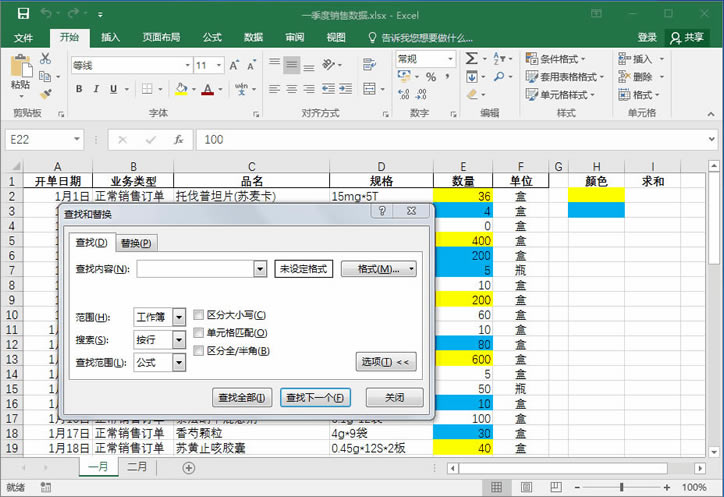
Task: Toggle 区分全/半角 checkbox
Action: click(199, 351)
